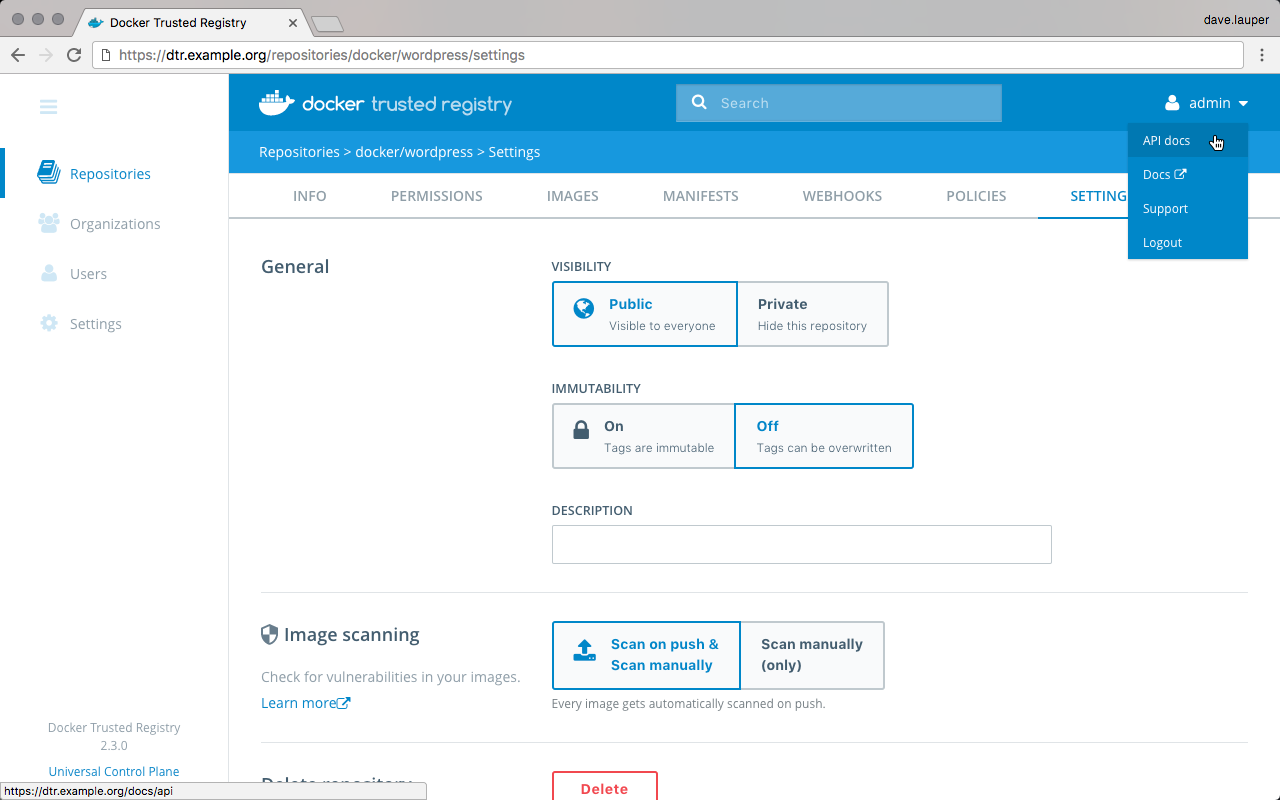Open the Permissions tab
Image resolution: width=1280 pixels, height=800 pixels.
pyautogui.click(x=436, y=196)
